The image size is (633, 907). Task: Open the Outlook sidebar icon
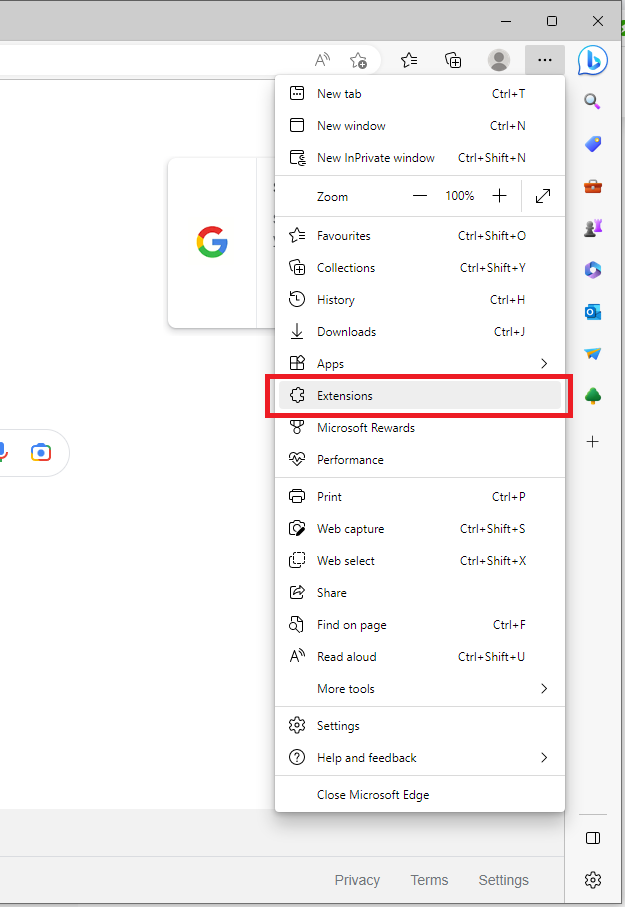pos(592,312)
